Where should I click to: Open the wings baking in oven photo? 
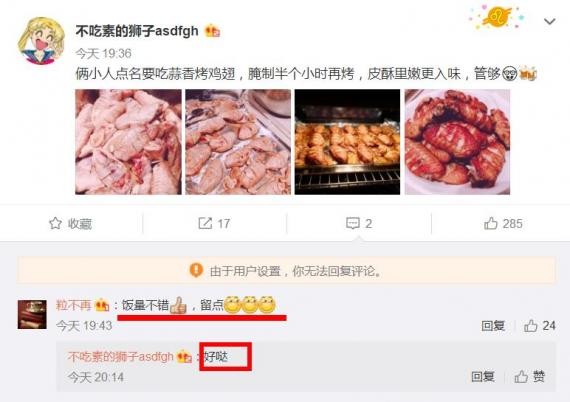coord(347,142)
